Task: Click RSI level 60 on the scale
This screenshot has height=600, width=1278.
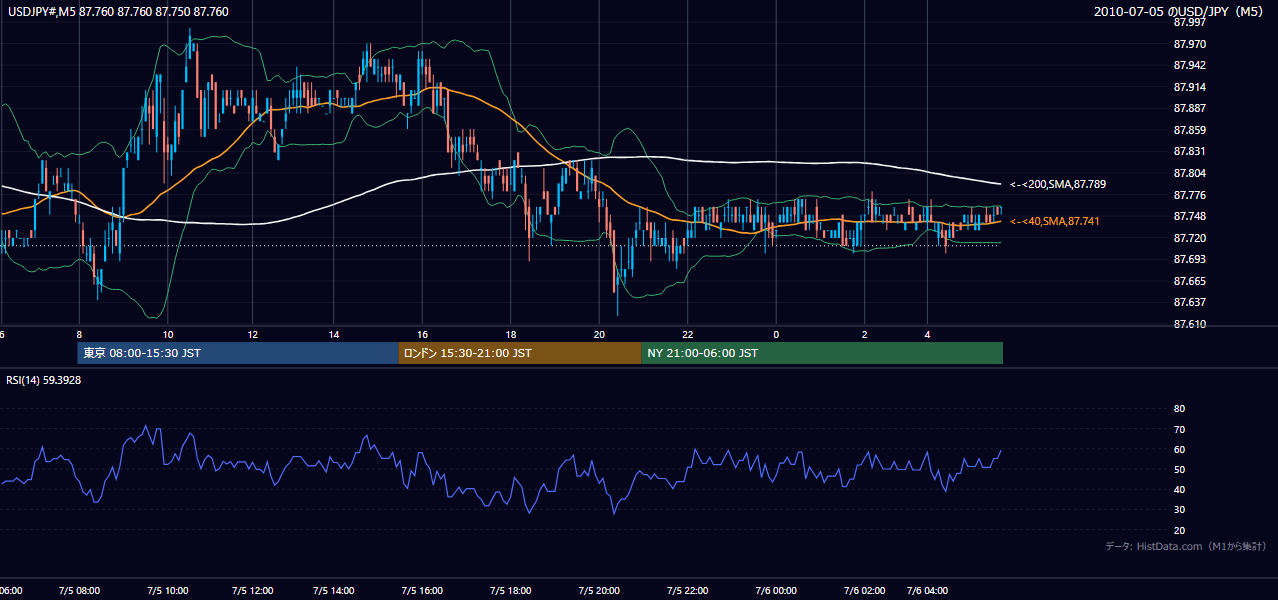Action: tap(1179, 449)
